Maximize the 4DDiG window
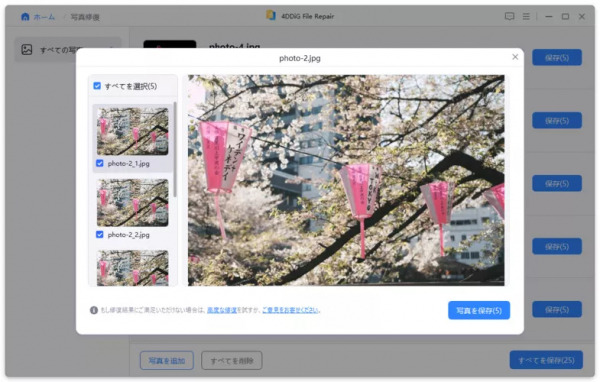600x382 pixels. point(565,16)
